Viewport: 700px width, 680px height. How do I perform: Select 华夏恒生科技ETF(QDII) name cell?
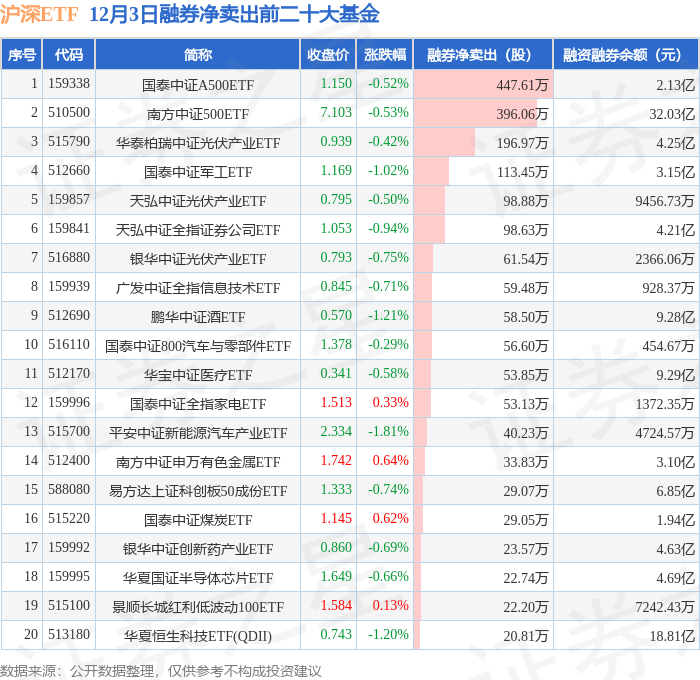click(198, 636)
